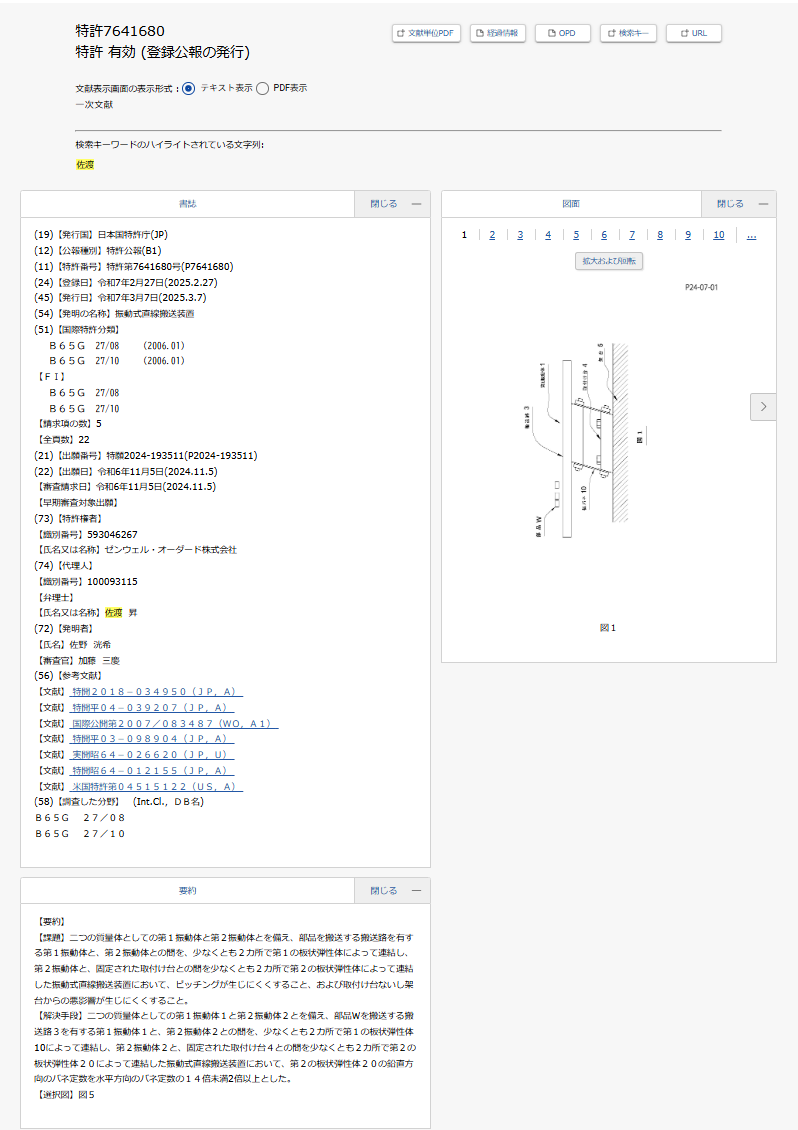Go to drawing page 4
Viewport: 798px width, 1130px height.
[x=548, y=235]
